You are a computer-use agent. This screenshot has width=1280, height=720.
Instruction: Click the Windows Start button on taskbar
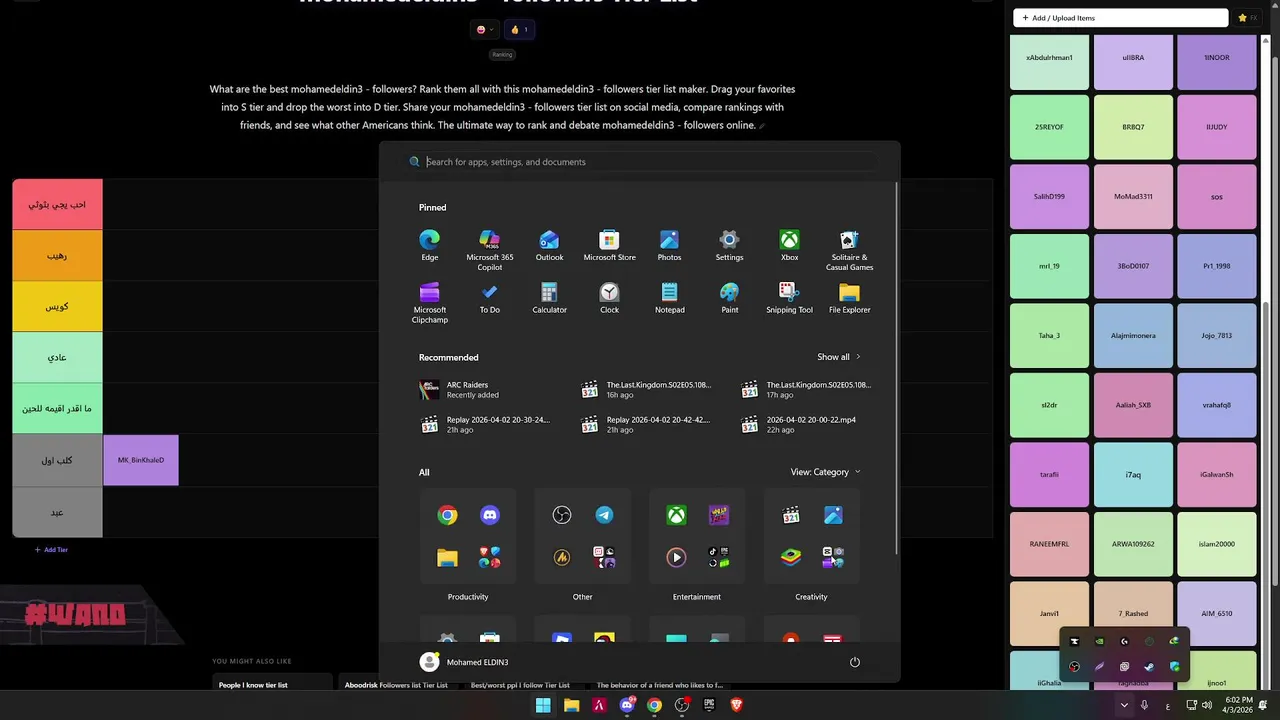click(x=543, y=705)
